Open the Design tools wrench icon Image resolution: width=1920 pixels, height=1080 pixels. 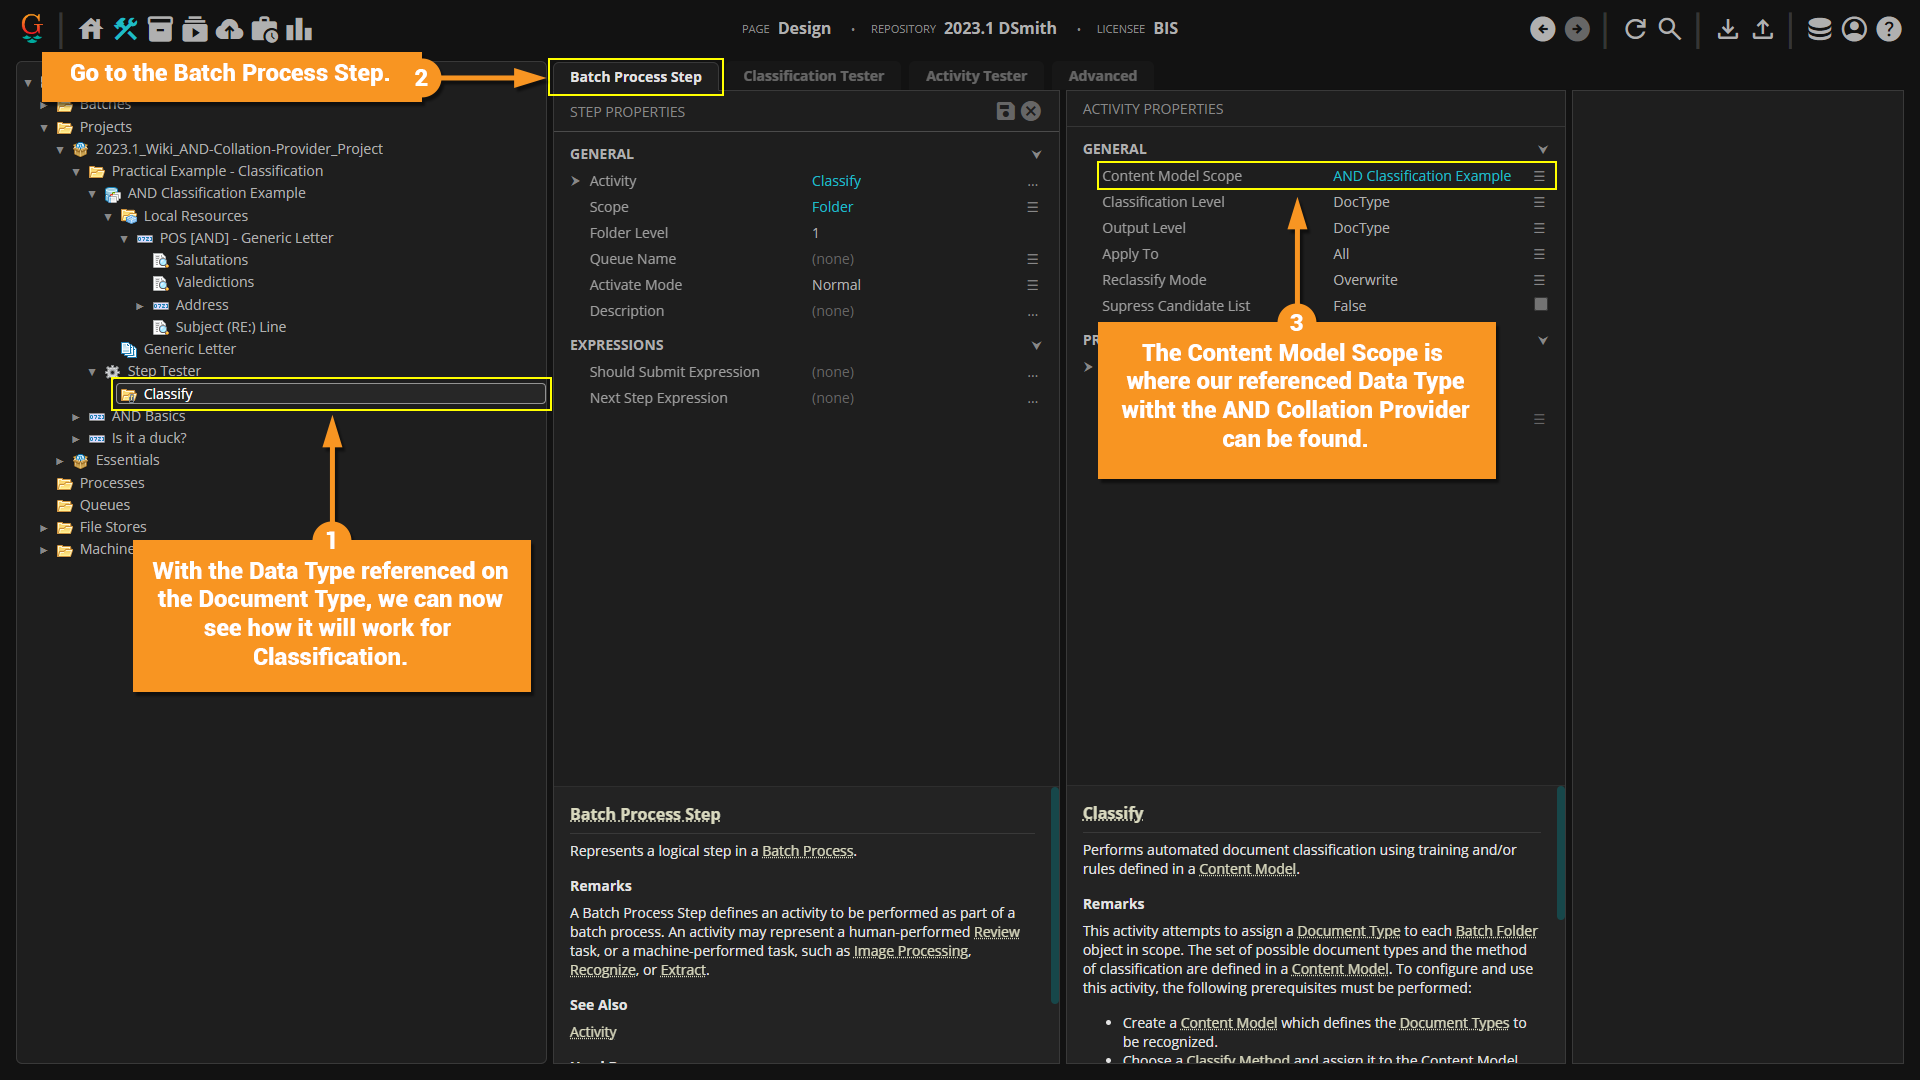click(125, 29)
